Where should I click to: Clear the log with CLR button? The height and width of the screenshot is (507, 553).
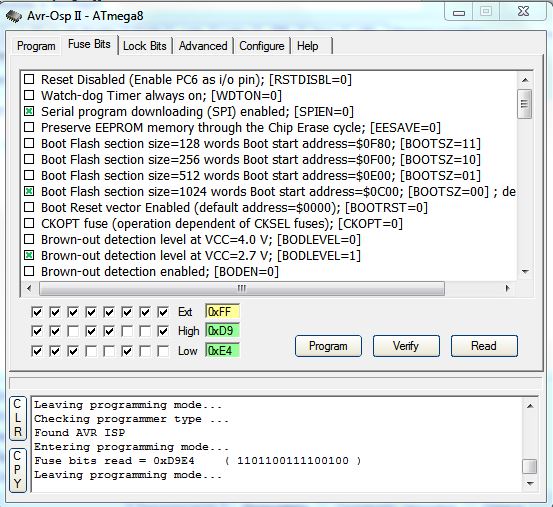(x=18, y=418)
